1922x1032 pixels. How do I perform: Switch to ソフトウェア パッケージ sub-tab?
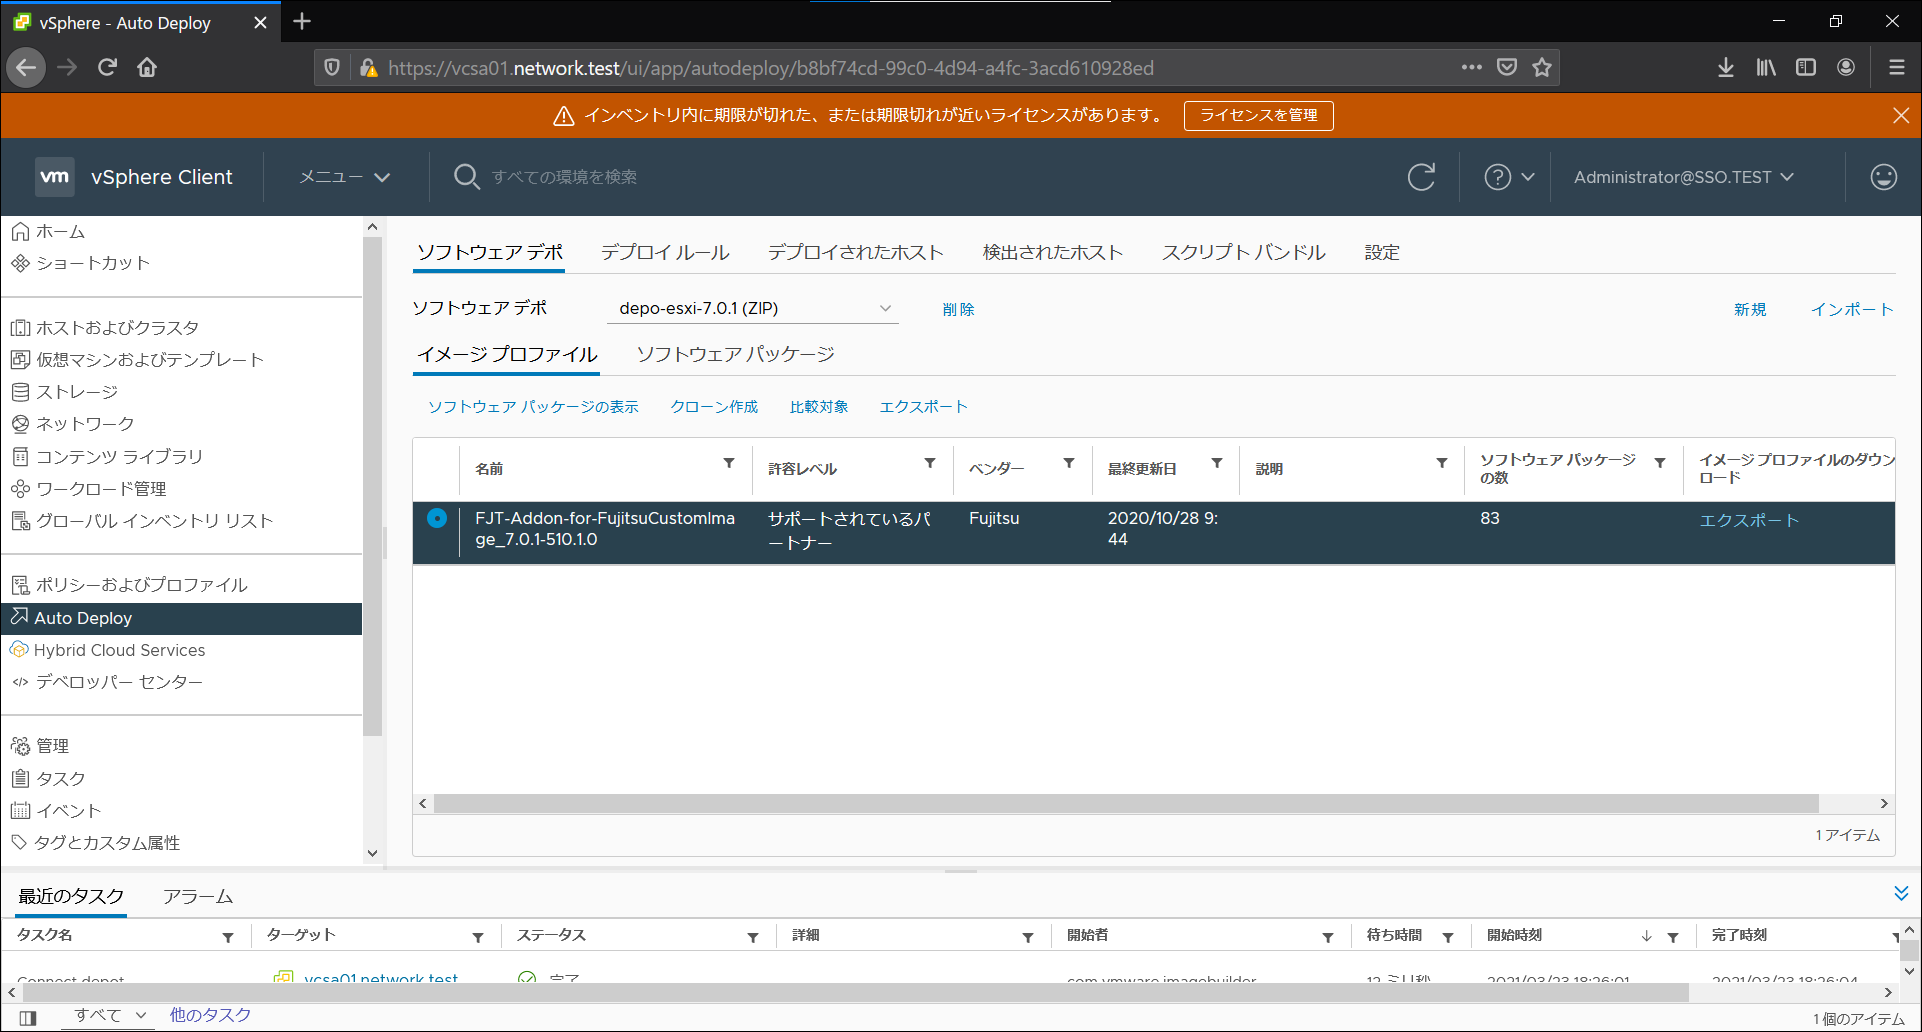tap(735, 355)
